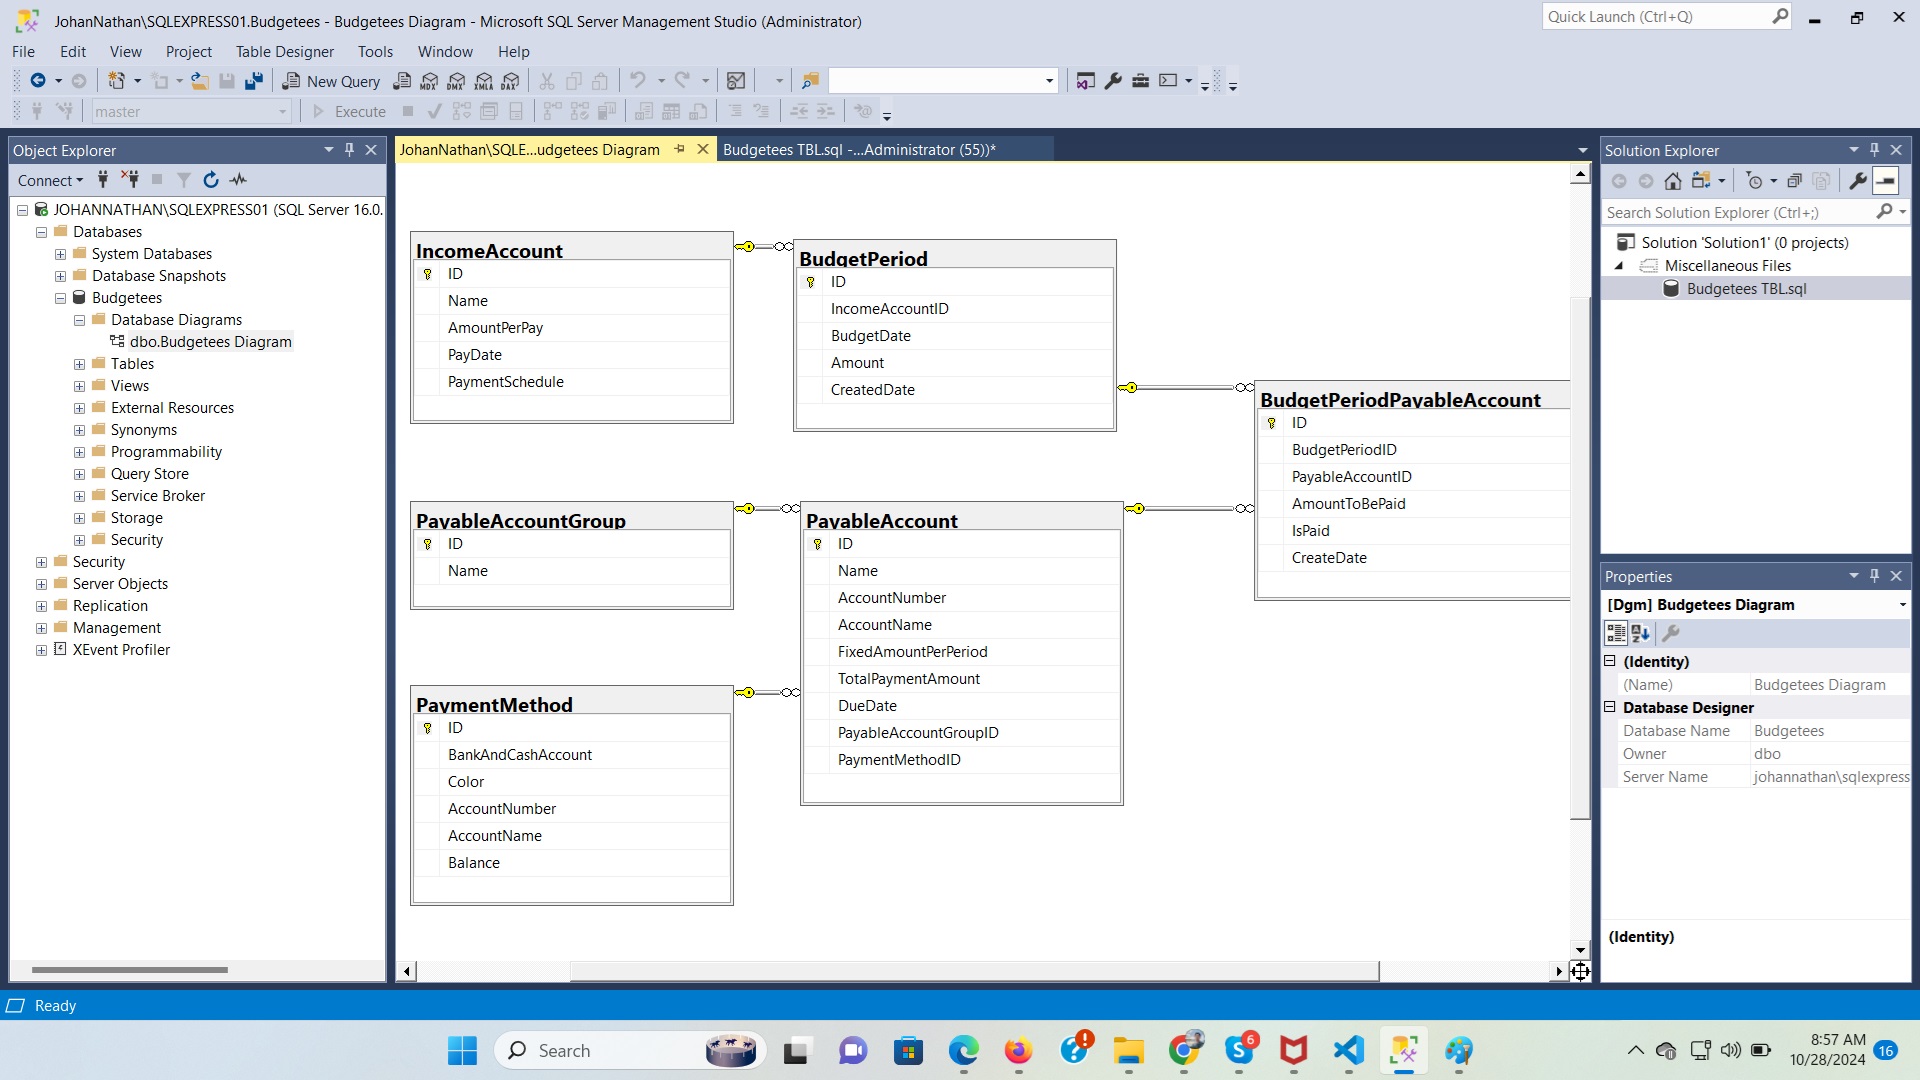Toggle auto-hide pin on Object Explorer
This screenshot has width=1920, height=1080.
pos(349,150)
